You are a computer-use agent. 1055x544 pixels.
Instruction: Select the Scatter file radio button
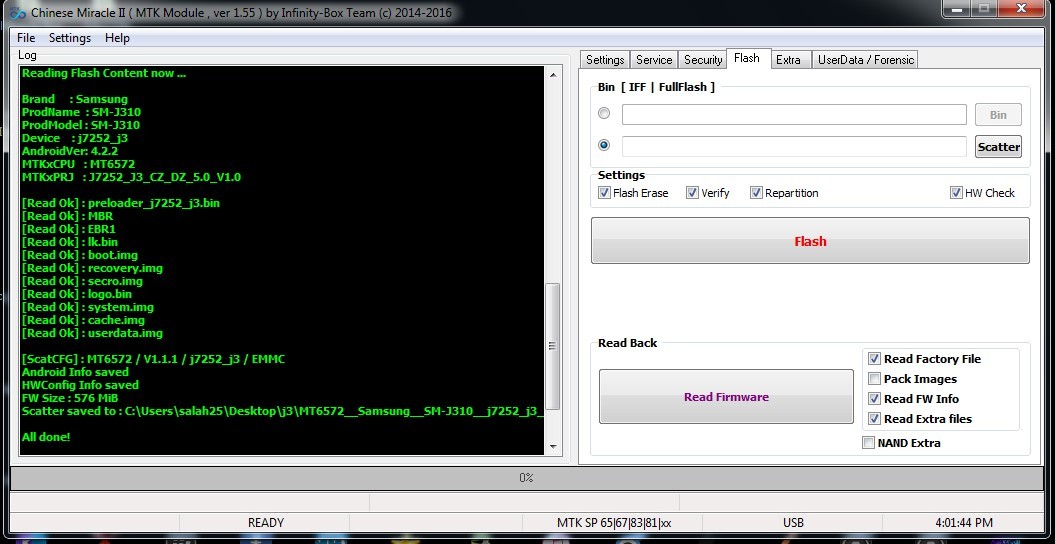[604, 145]
